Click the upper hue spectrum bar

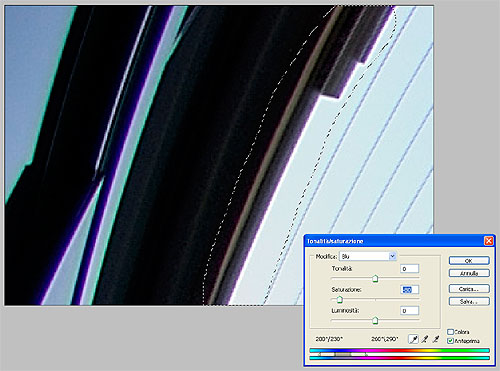click(x=399, y=350)
